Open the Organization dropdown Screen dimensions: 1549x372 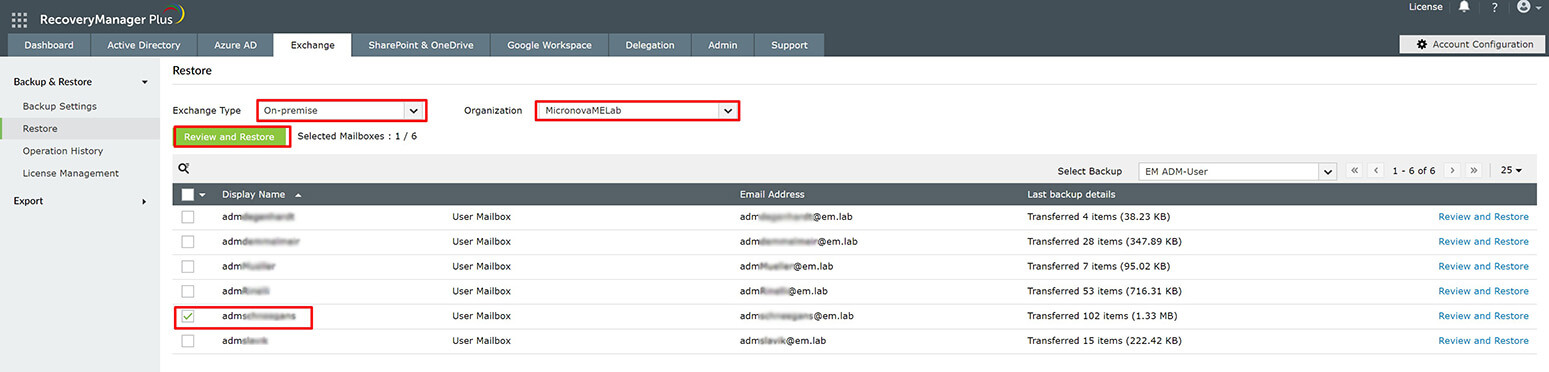[638, 110]
